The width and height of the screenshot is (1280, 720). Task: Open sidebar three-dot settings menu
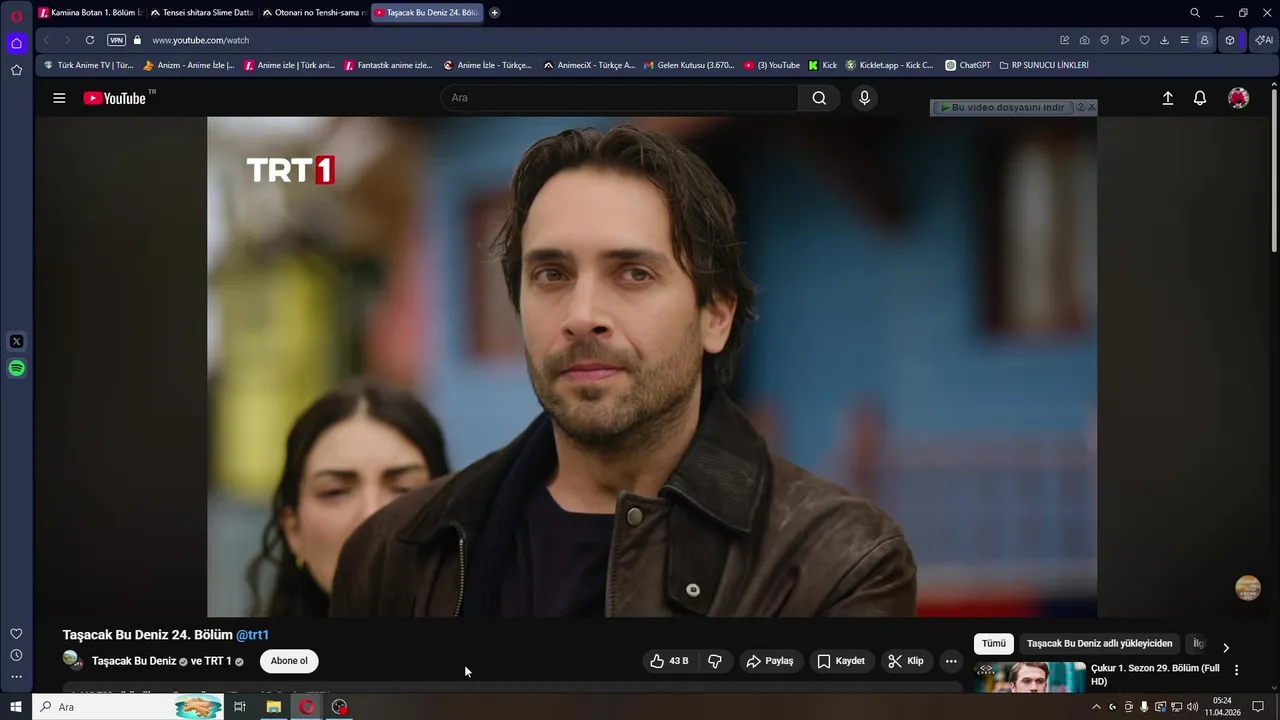click(16, 677)
